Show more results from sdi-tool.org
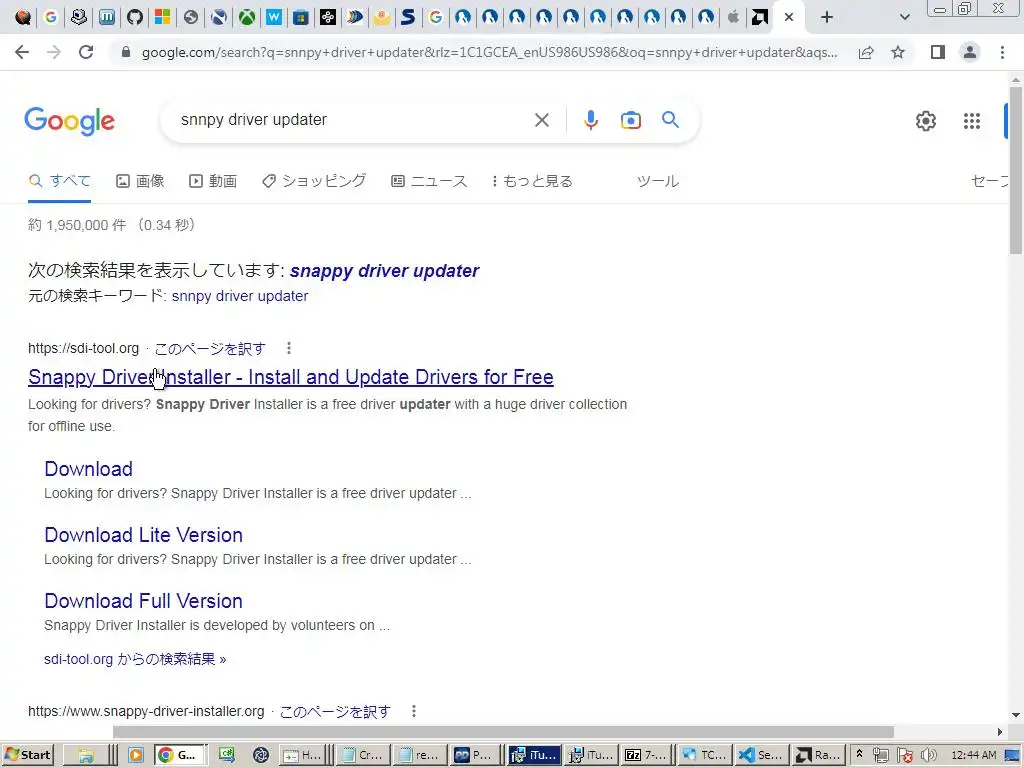The image size is (1024, 768). pos(135,659)
